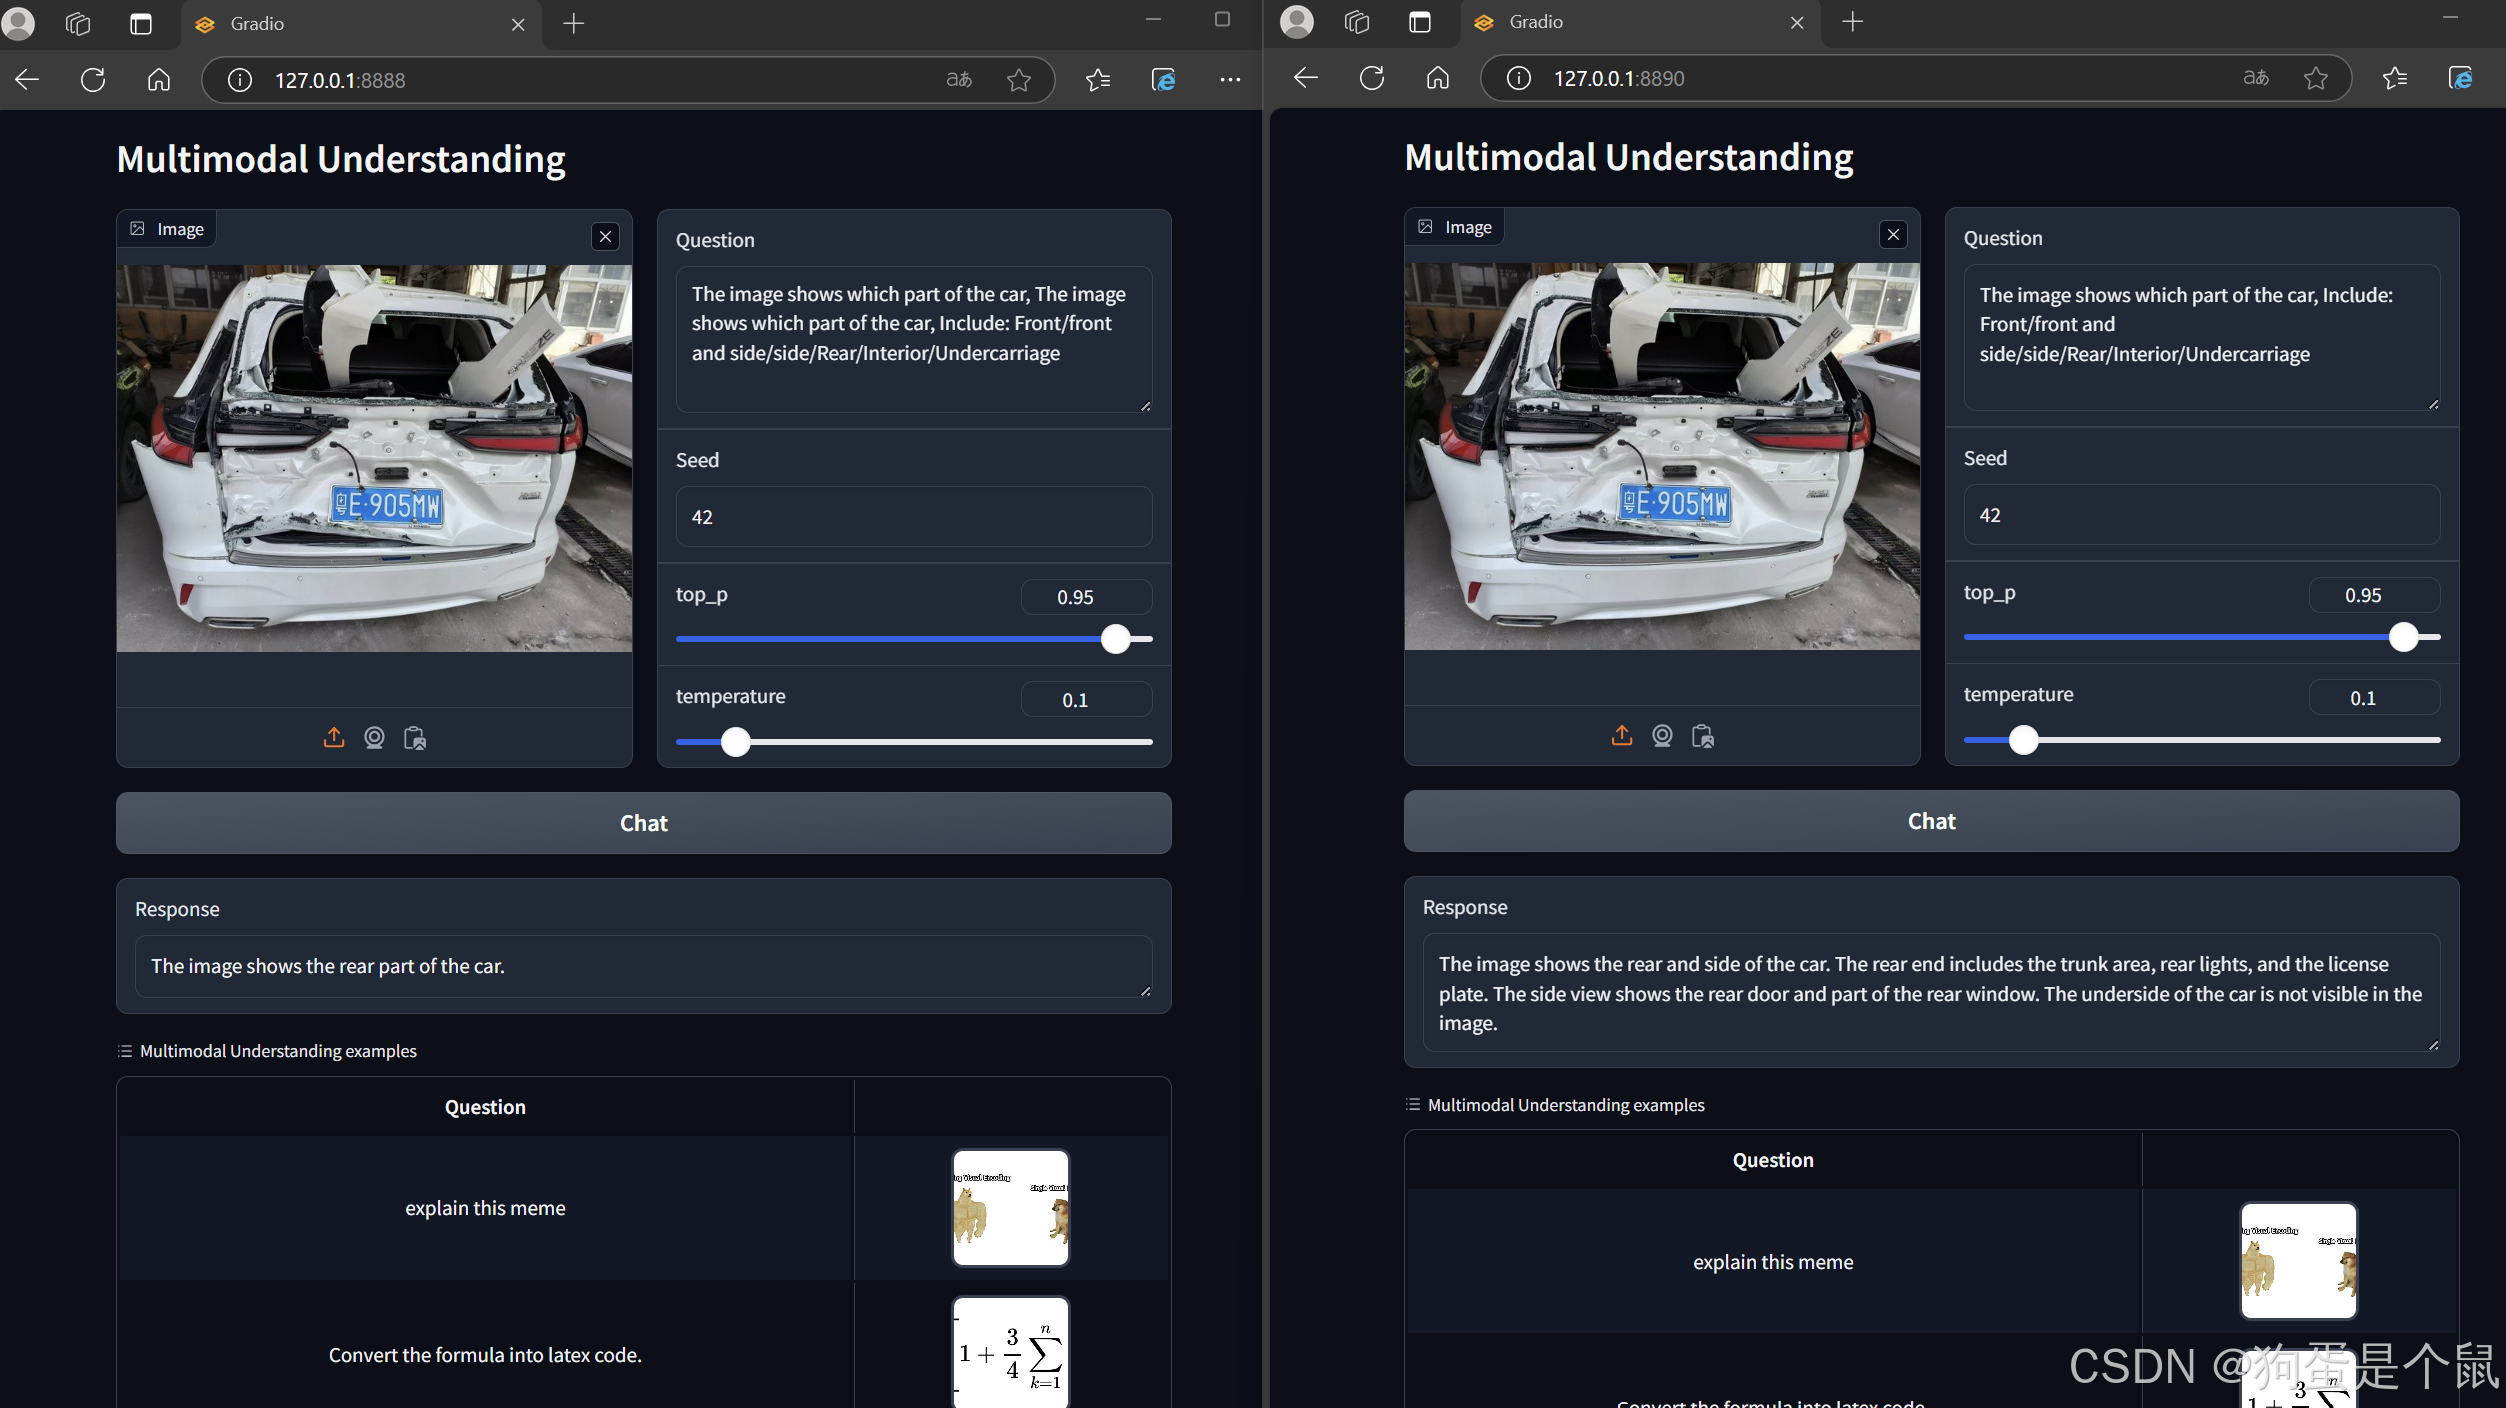Click translate icon in right address bar

(2255, 78)
